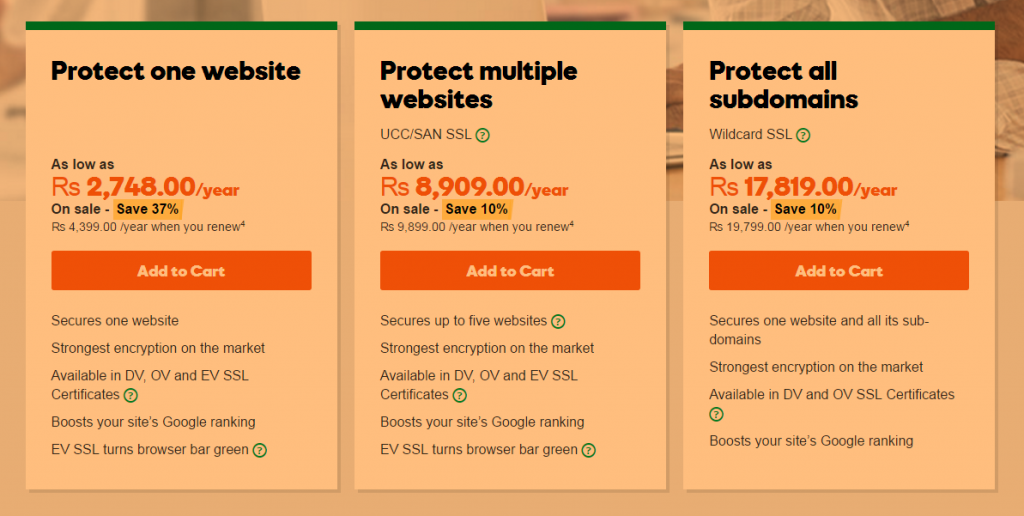The image size is (1024, 516).
Task: Click help icon after Certificates in multiple websites card
Action: 460,395
